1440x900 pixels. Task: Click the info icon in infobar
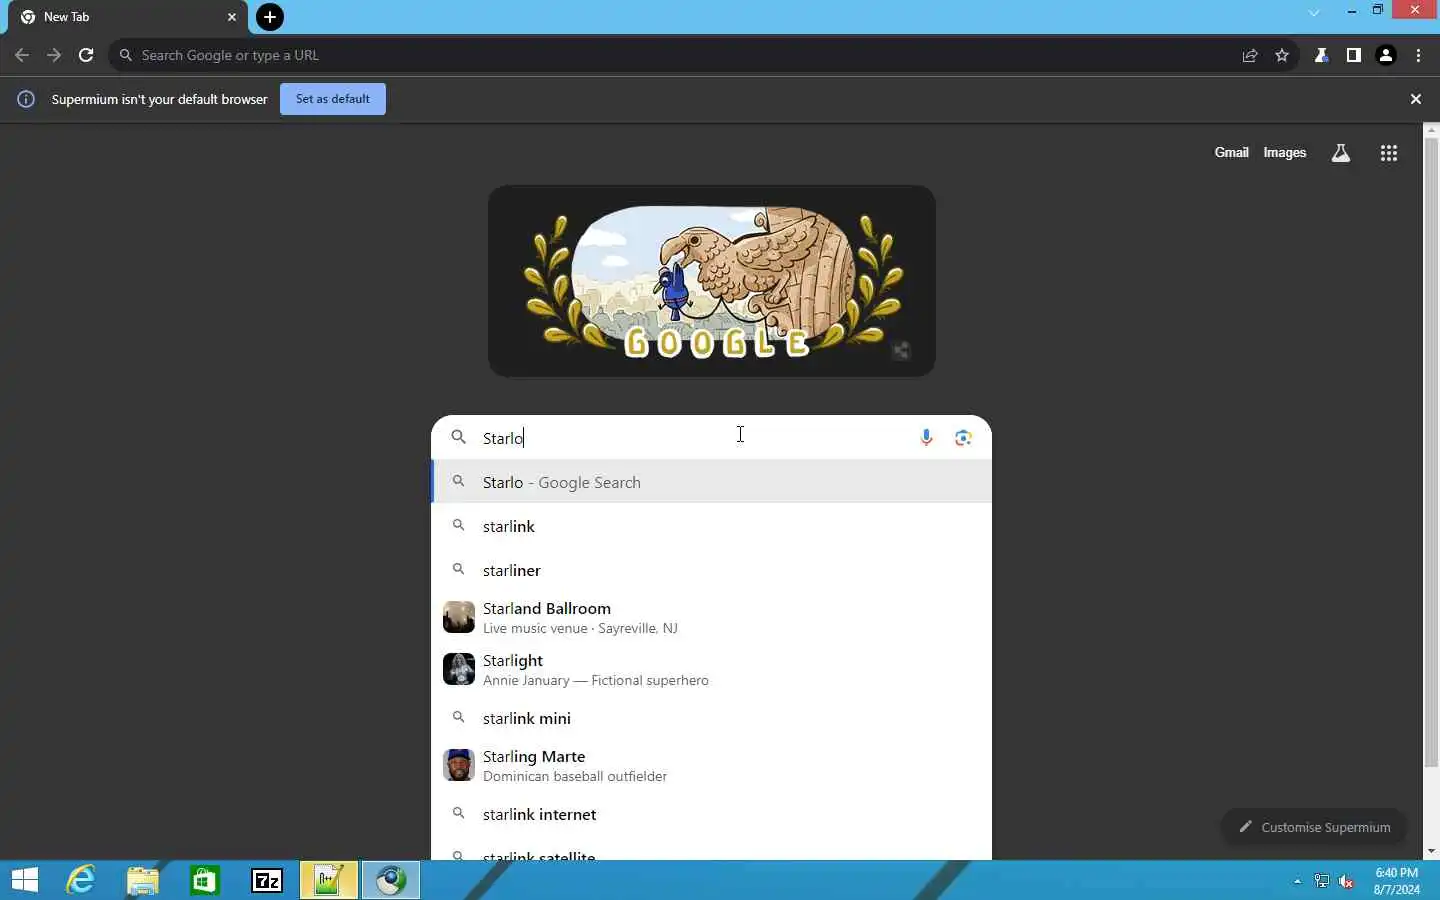point(27,99)
